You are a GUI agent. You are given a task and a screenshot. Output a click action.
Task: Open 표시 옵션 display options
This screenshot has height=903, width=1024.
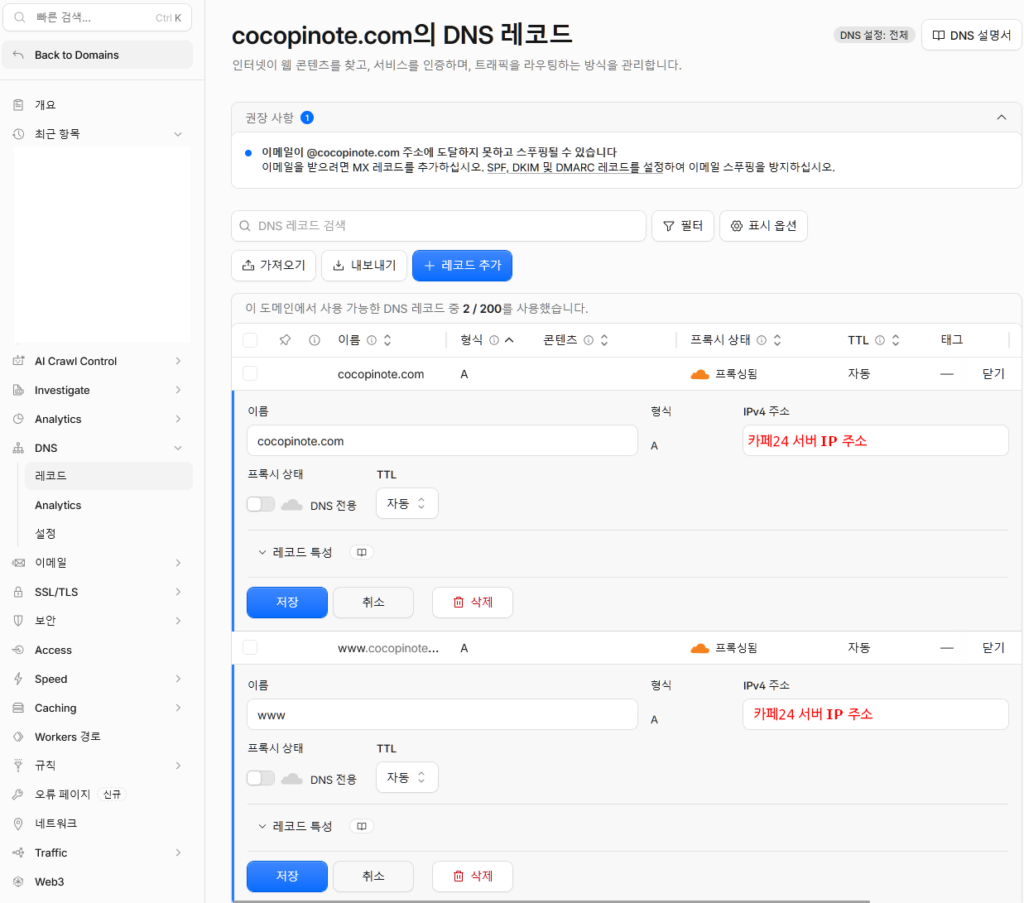(x=763, y=226)
